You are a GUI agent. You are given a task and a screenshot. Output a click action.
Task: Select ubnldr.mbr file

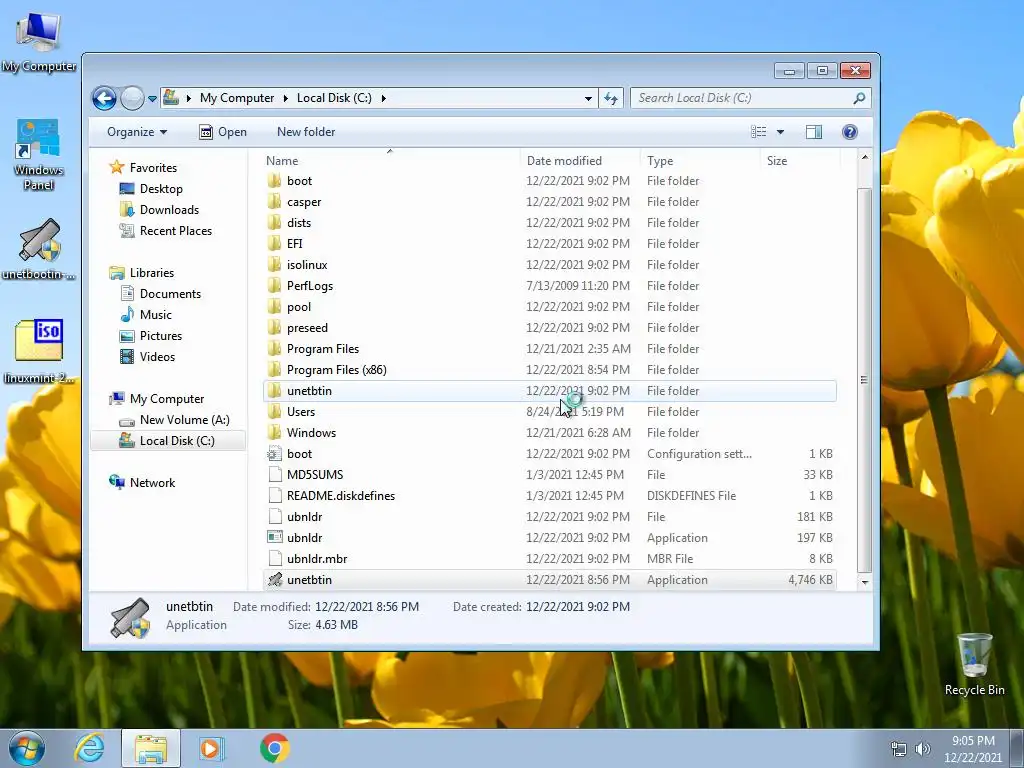[317, 558]
